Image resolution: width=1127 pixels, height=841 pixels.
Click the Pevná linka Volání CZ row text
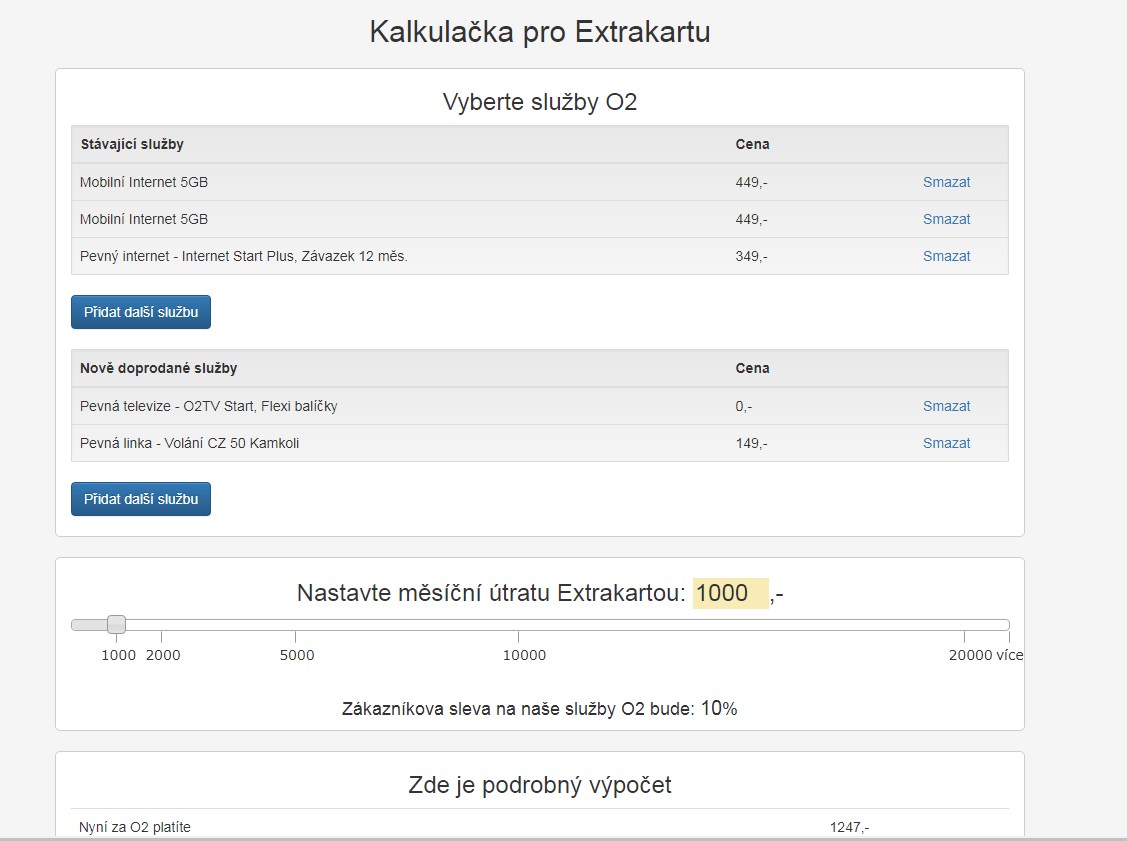coord(189,443)
